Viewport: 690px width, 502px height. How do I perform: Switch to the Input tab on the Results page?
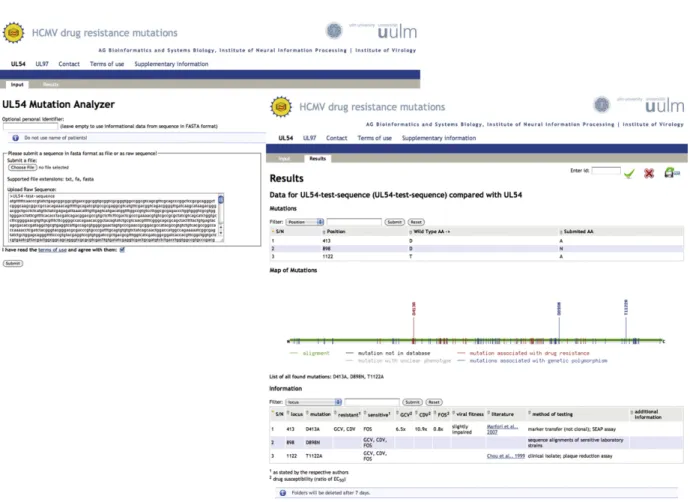click(x=284, y=159)
